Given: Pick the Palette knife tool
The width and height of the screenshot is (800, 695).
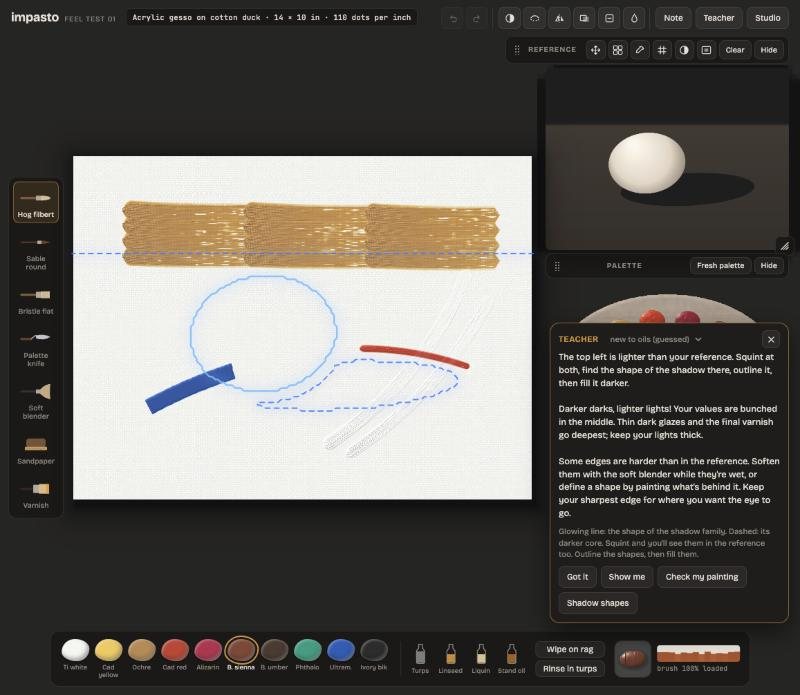Looking at the screenshot, I should pyautogui.click(x=36, y=350).
